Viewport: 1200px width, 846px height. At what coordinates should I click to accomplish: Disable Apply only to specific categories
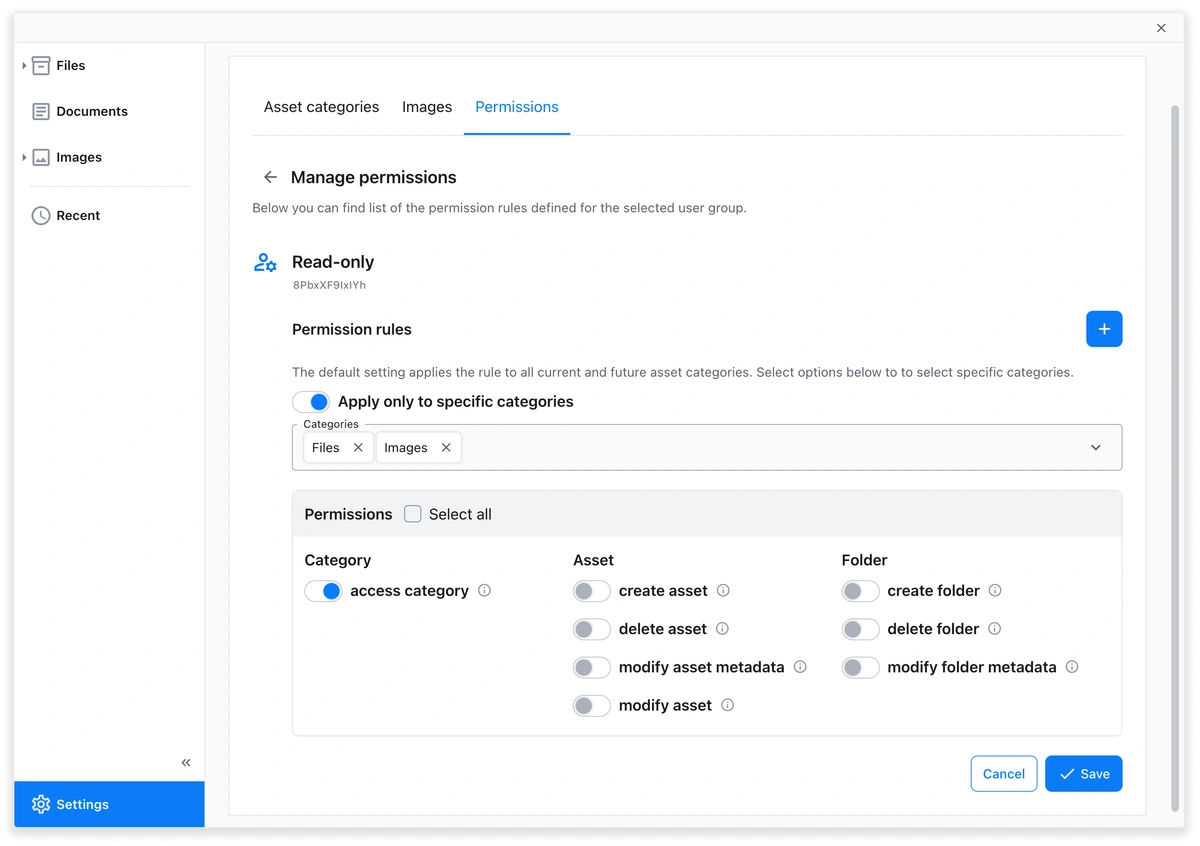(x=311, y=402)
